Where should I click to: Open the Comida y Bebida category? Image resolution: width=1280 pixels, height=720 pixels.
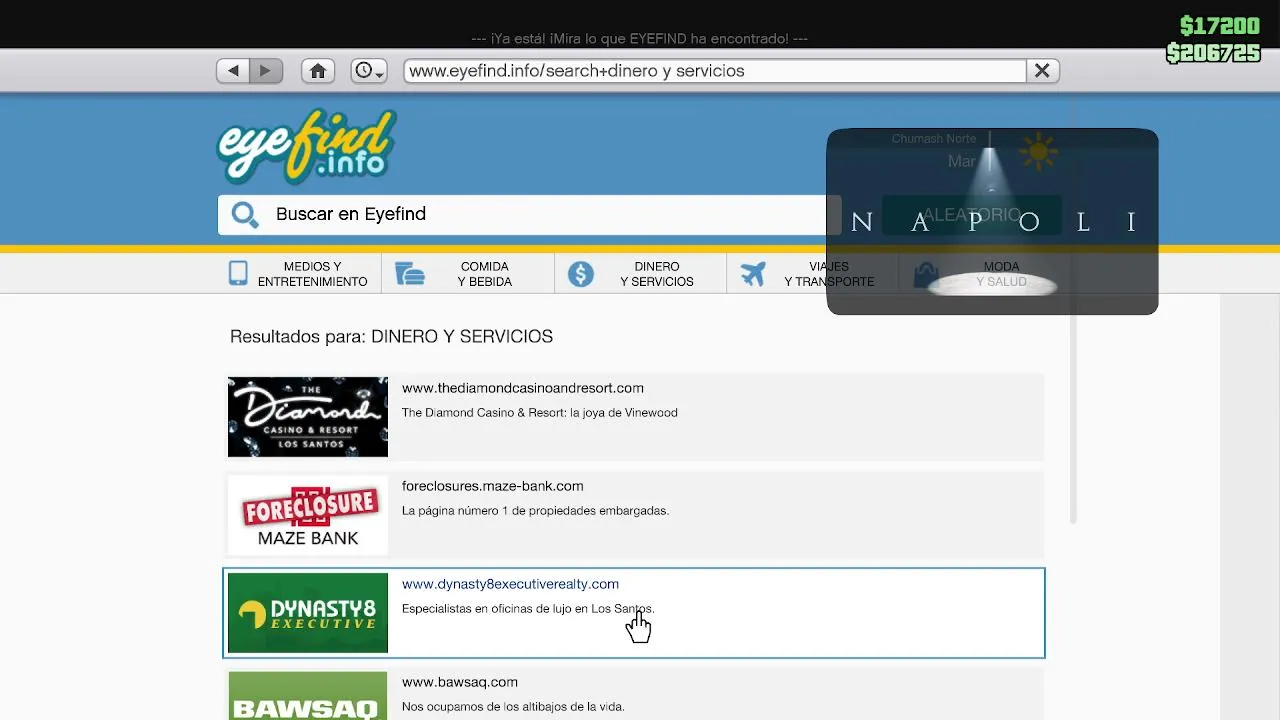point(468,274)
